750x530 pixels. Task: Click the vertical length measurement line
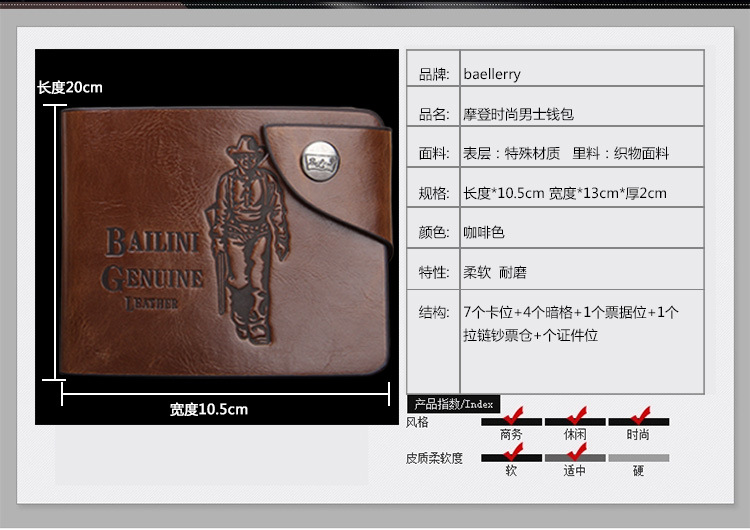(x=55, y=243)
